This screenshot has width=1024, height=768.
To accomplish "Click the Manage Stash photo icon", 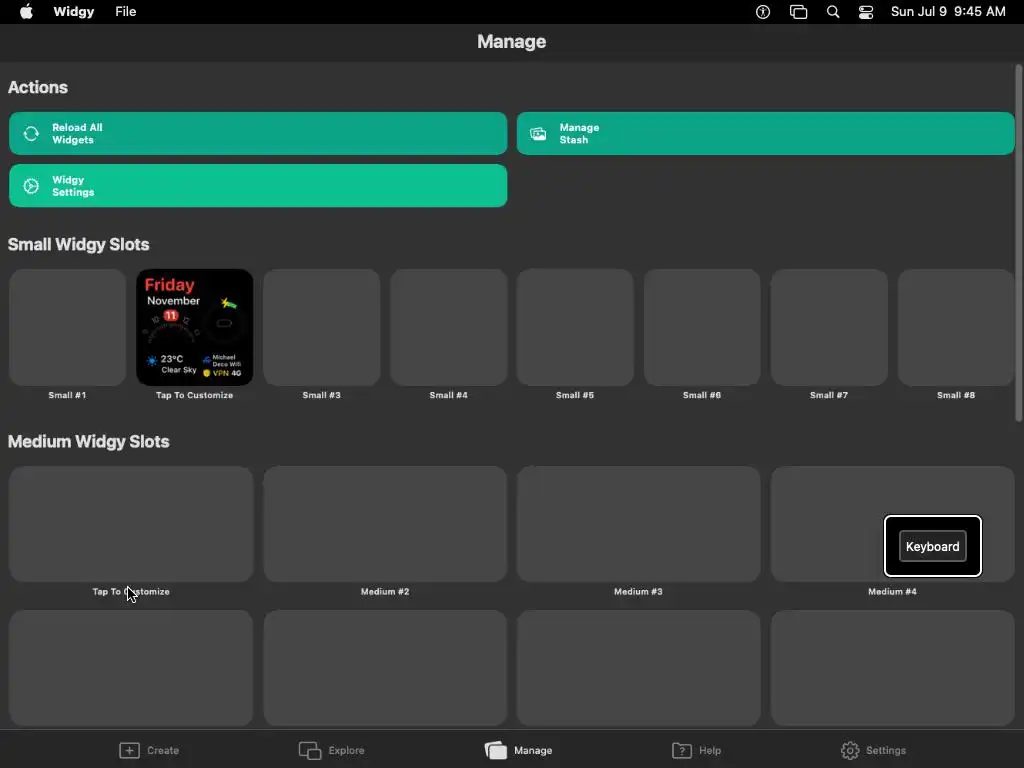I will (538, 134).
